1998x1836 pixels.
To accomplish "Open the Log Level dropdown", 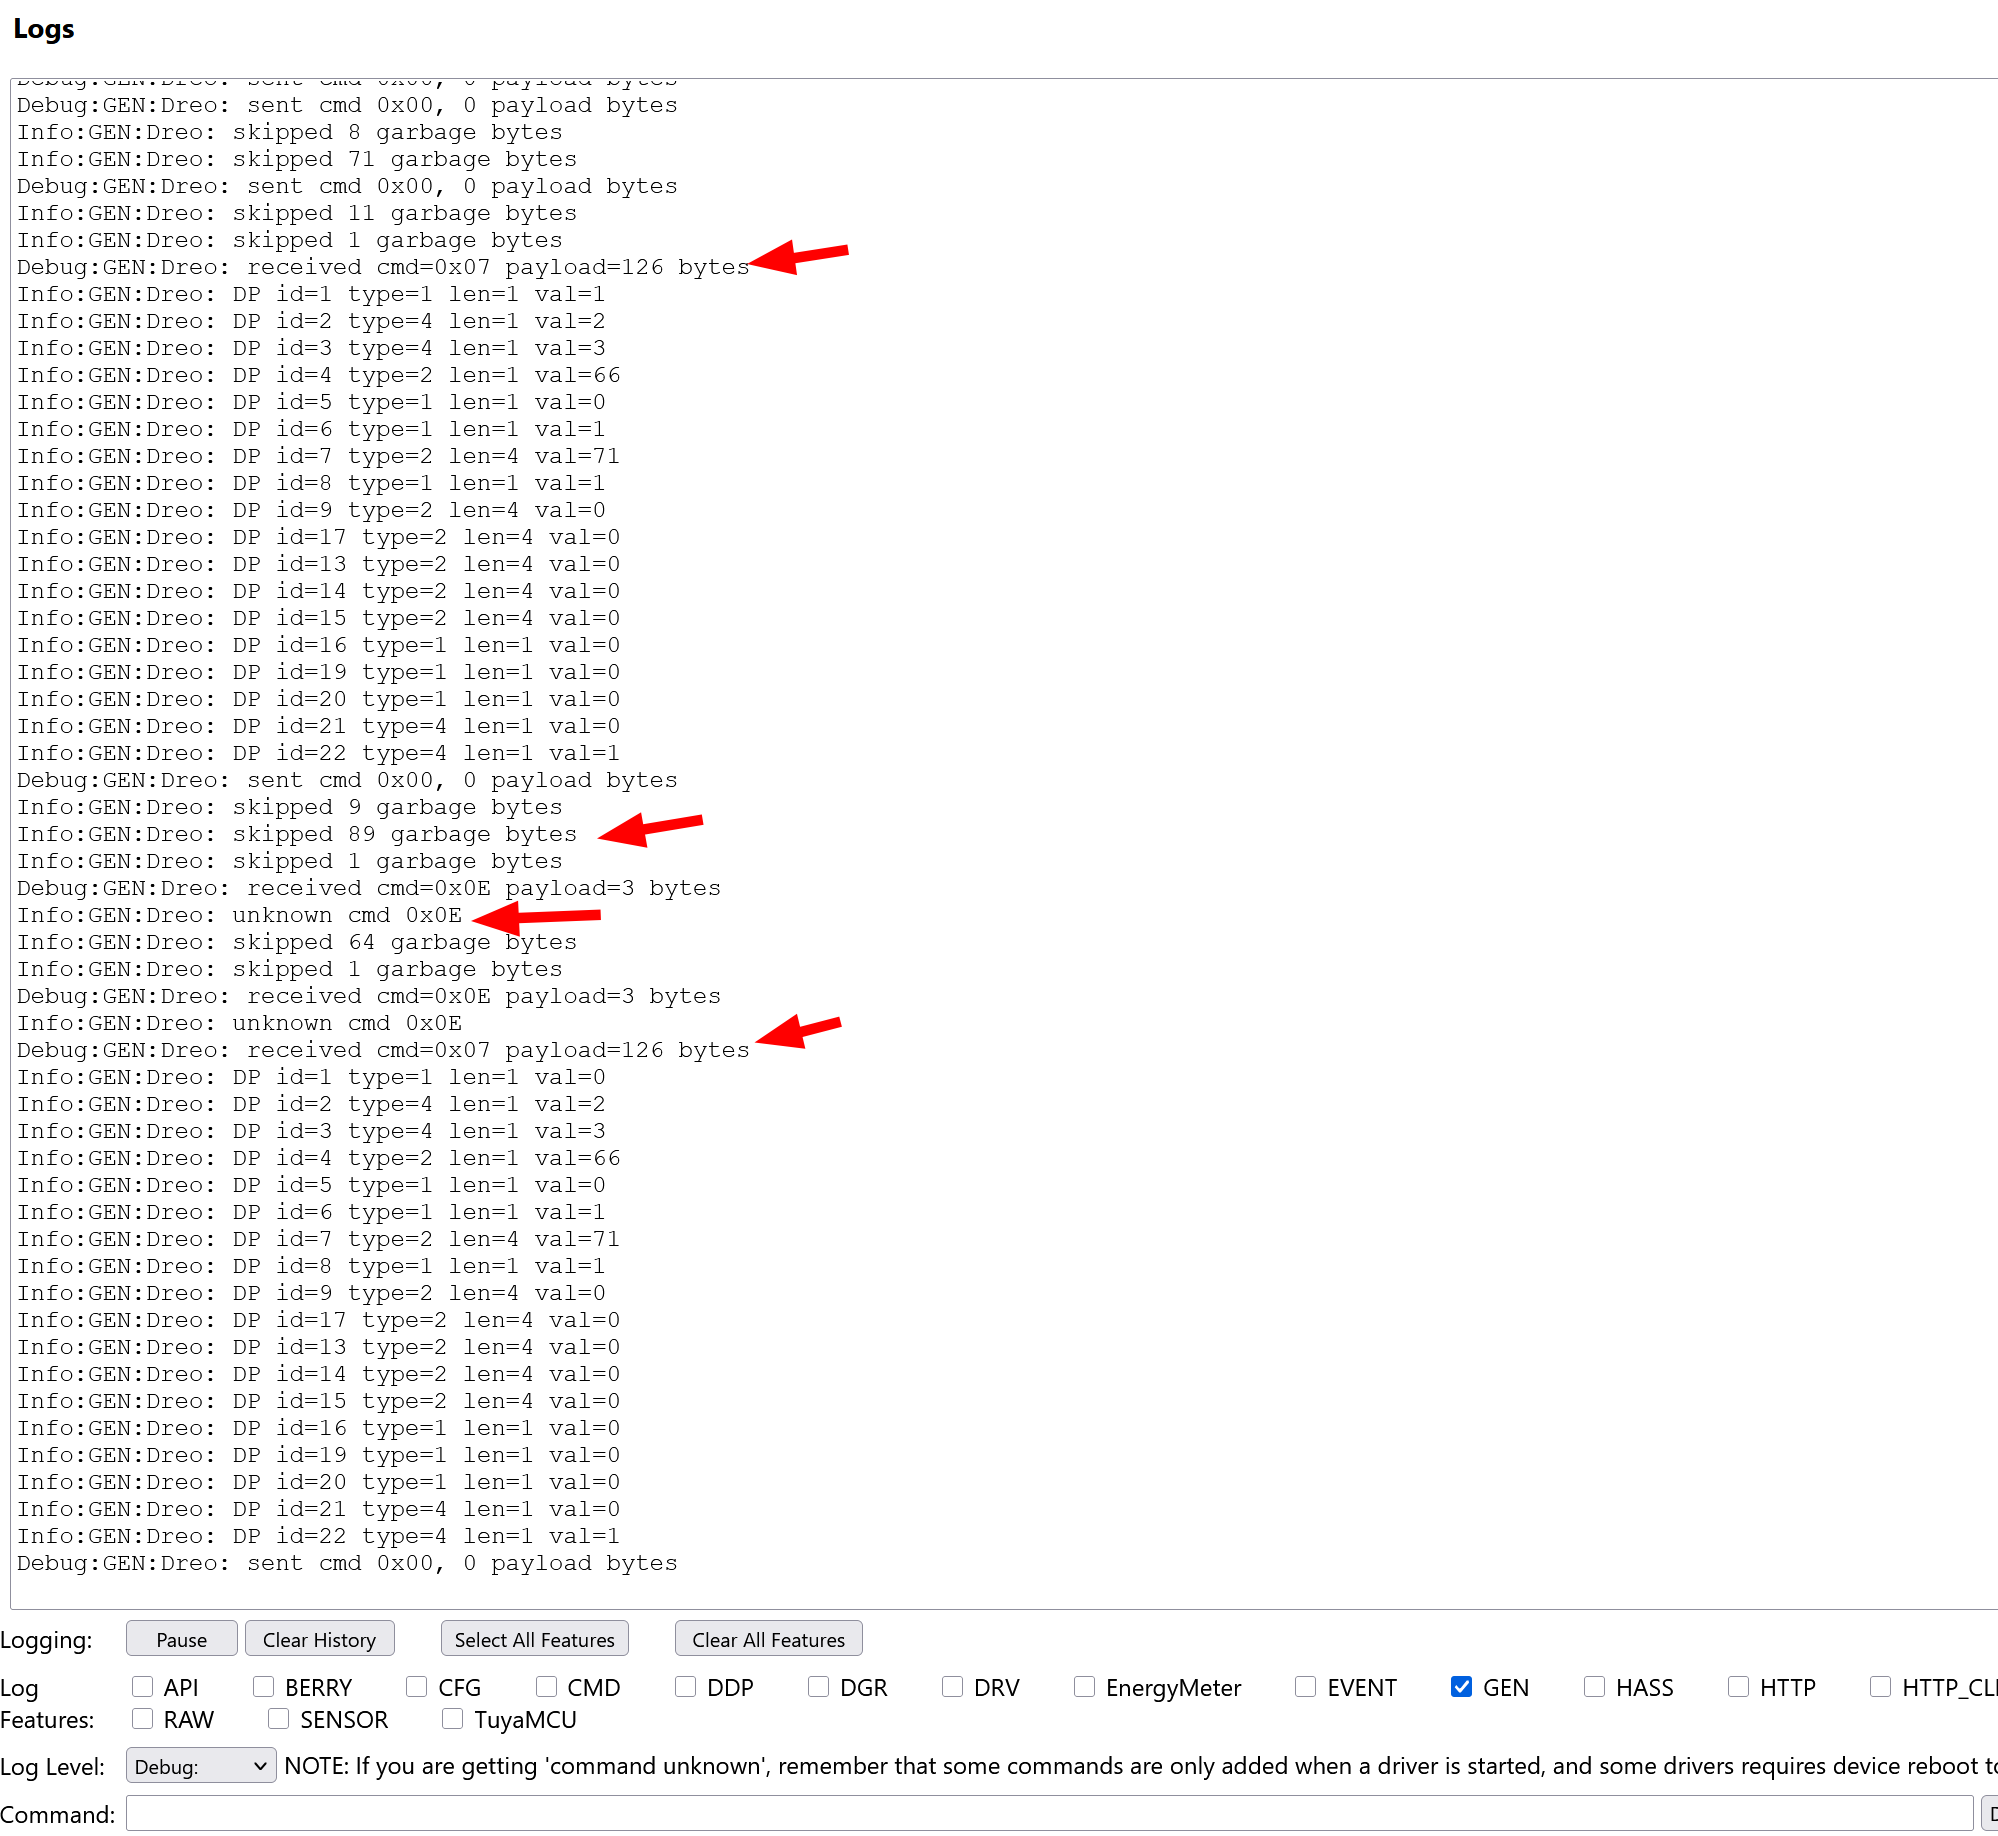I will (x=201, y=1766).
